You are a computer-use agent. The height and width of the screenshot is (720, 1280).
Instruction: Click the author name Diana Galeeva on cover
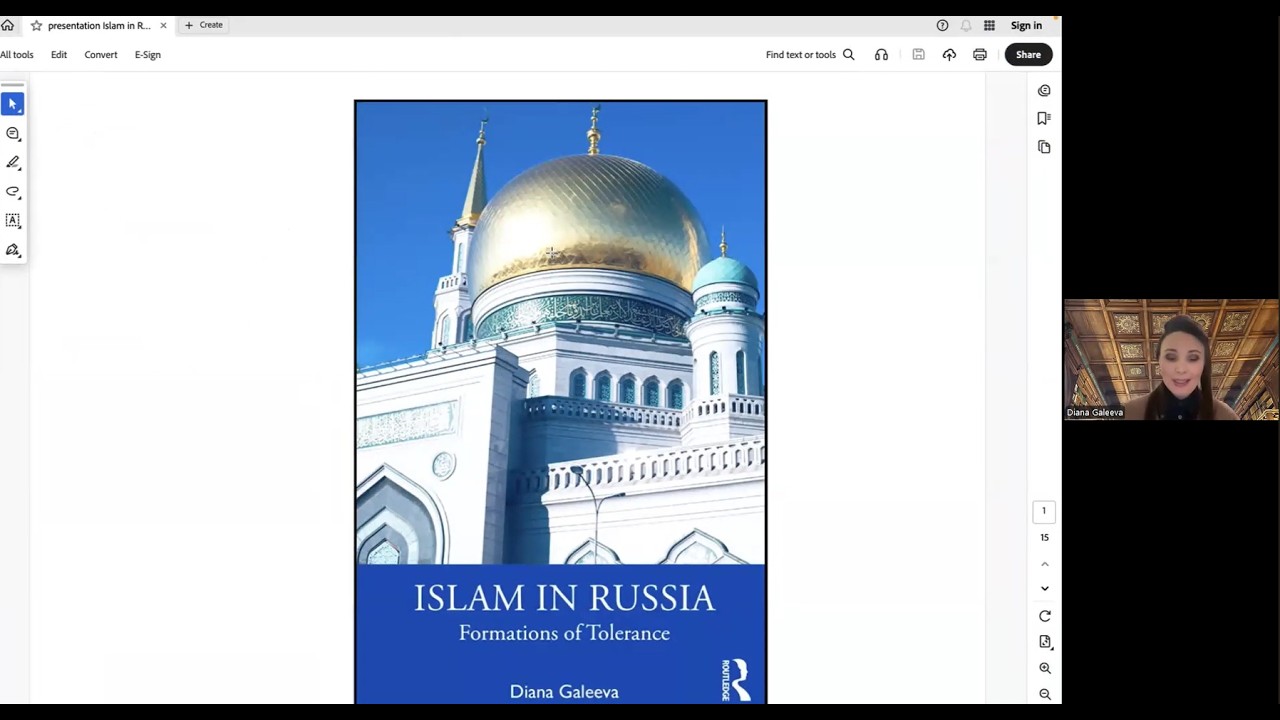click(x=564, y=692)
